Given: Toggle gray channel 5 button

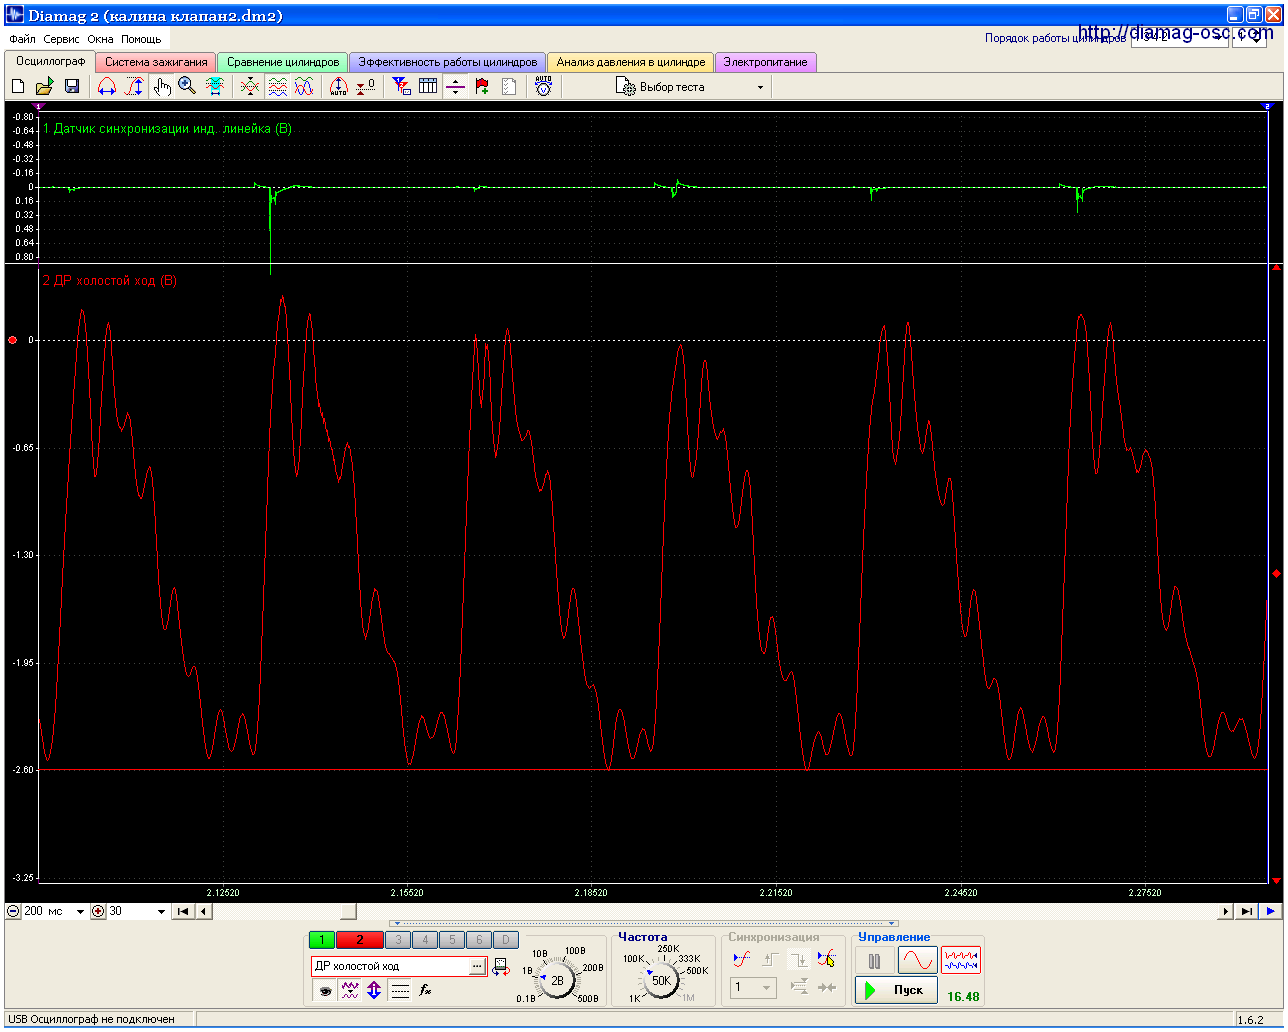Looking at the screenshot, I should tap(452, 939).
